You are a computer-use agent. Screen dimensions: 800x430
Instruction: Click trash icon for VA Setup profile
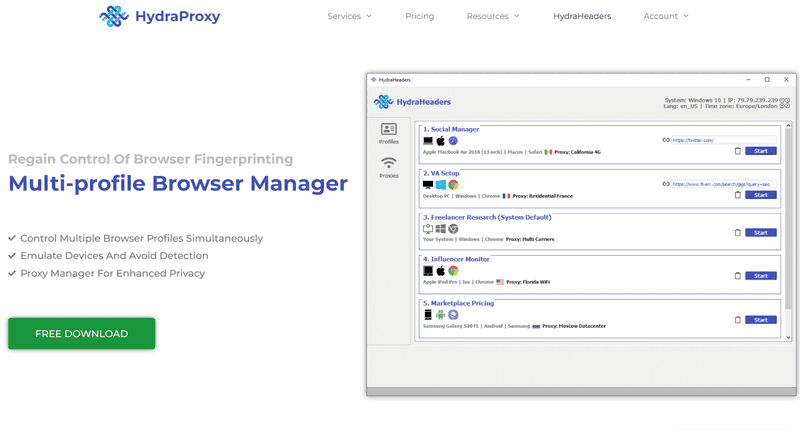point(737,195)
